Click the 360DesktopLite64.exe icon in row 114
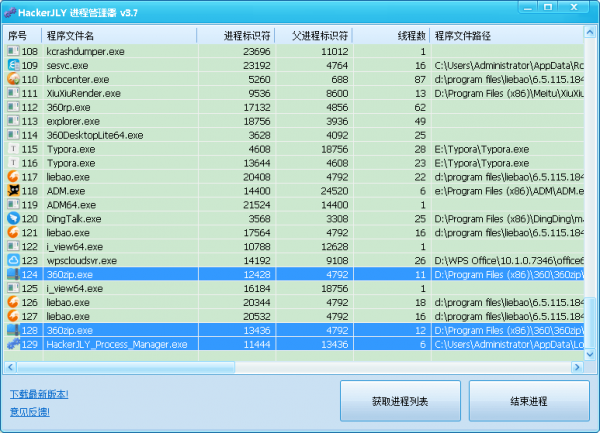Viewport: 600px width, 433px height. [x=13, y=135]
